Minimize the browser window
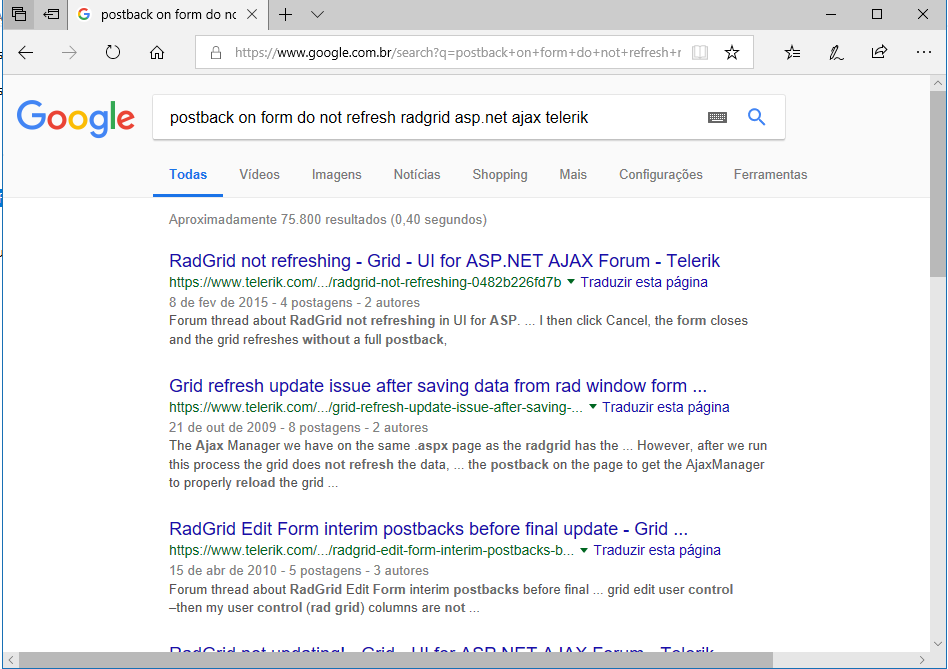 pyautogui.click(x=831, y=15)
